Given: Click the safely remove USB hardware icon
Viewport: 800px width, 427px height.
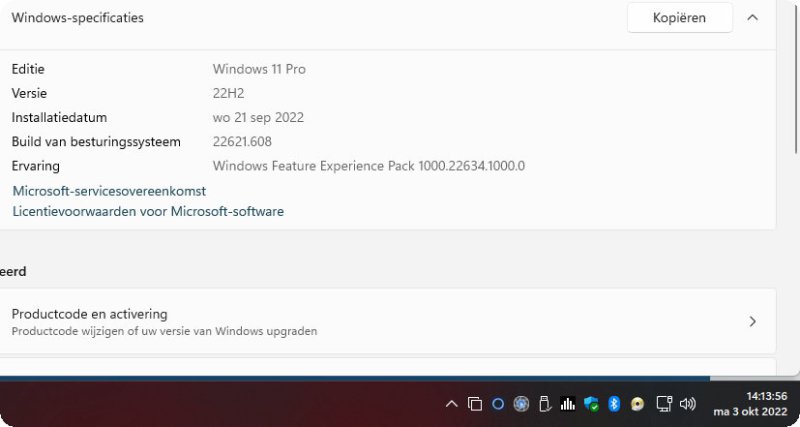Looking at the screenshot, I should (x=545, y=404).
